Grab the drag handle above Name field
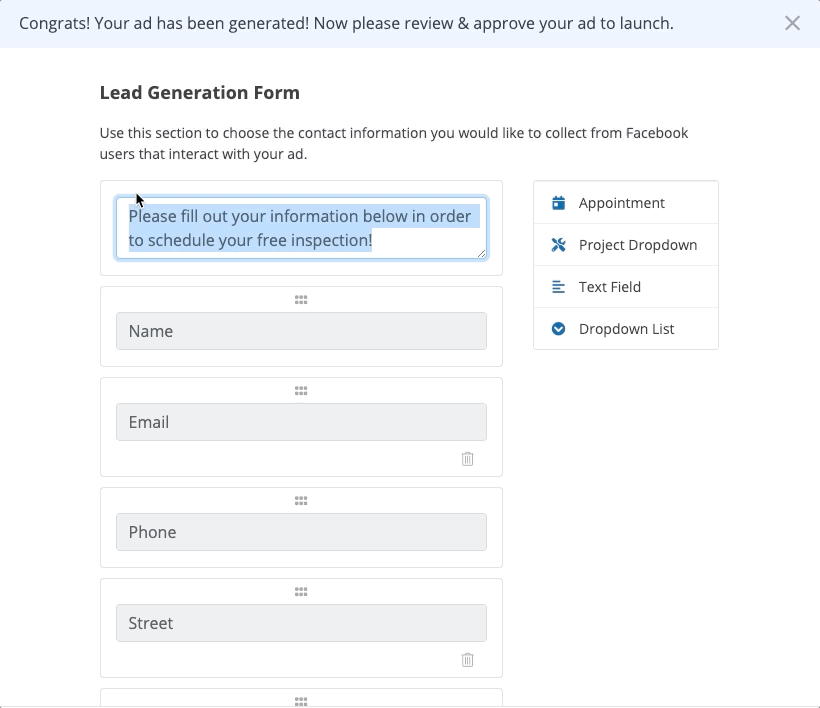Screen dimensions: 820x708 click(301, 299)
